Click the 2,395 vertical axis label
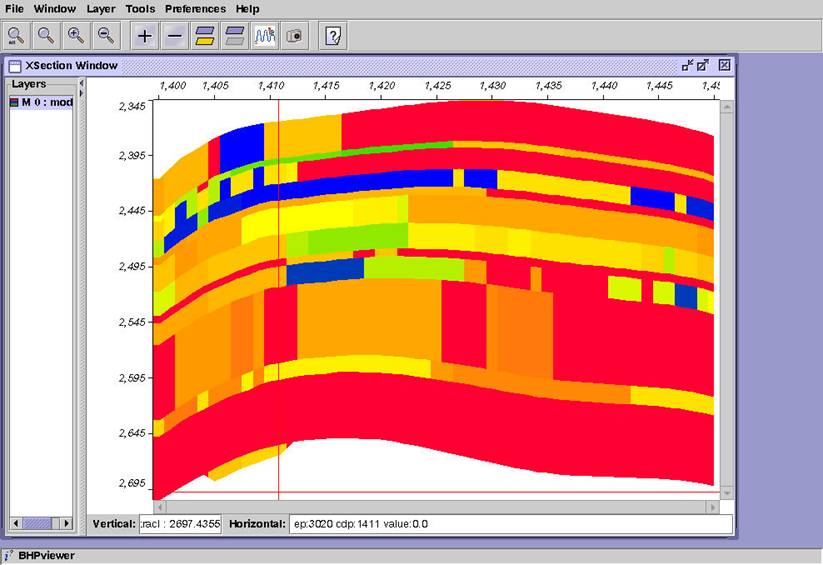This screenshot has height=565, width=823. (132, 155)
